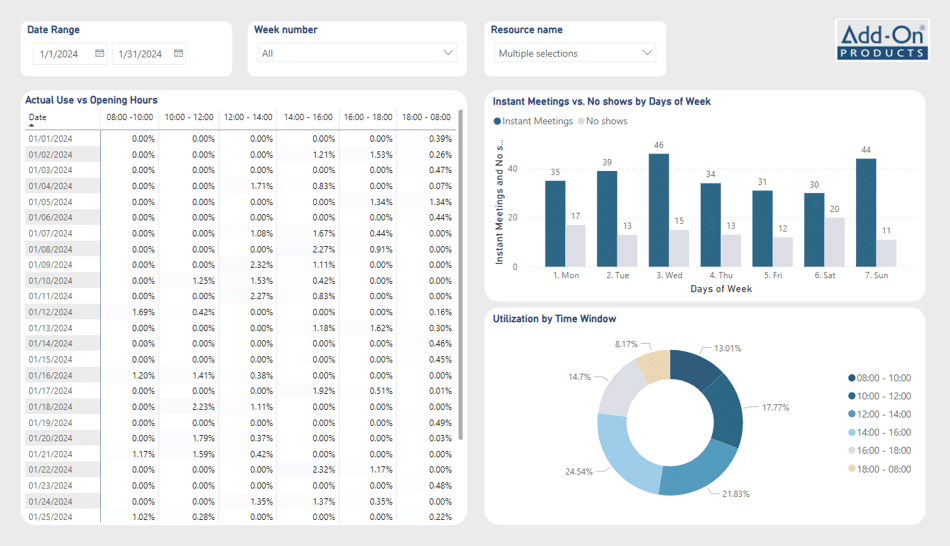Click the table's vertical scrollbar

[461, 280]
